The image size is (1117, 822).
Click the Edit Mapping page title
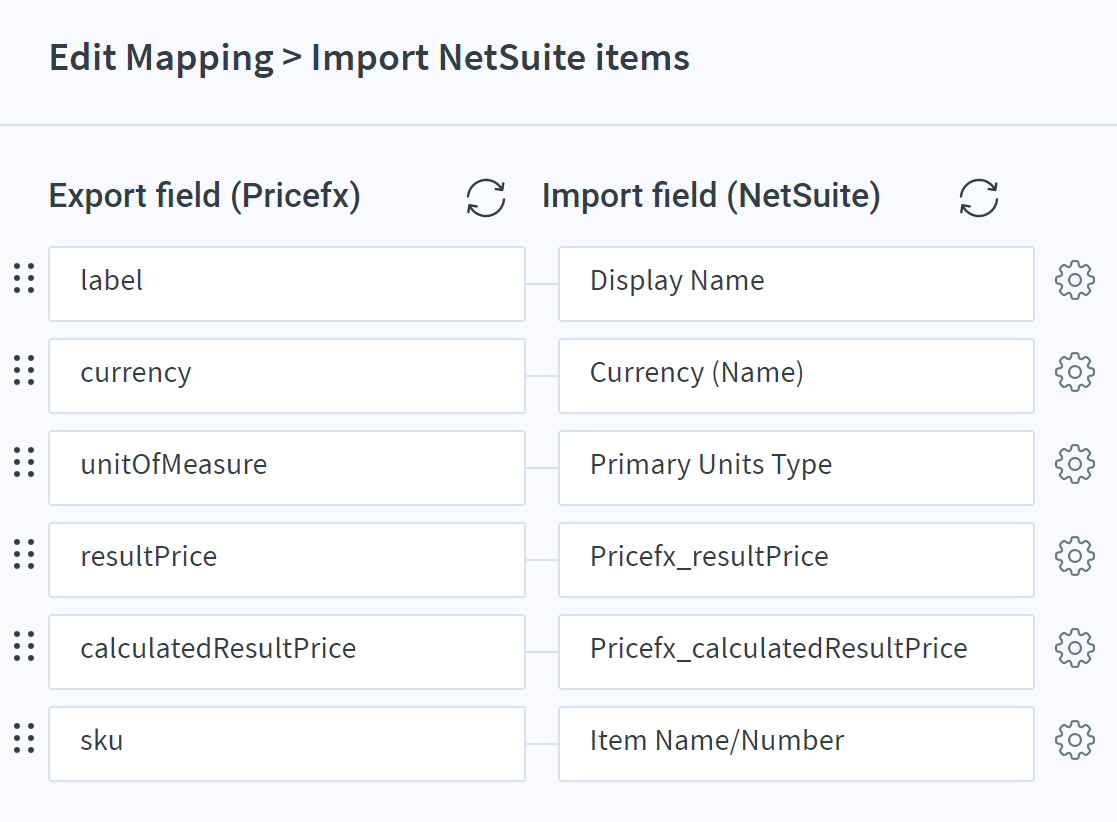[369, 58]
